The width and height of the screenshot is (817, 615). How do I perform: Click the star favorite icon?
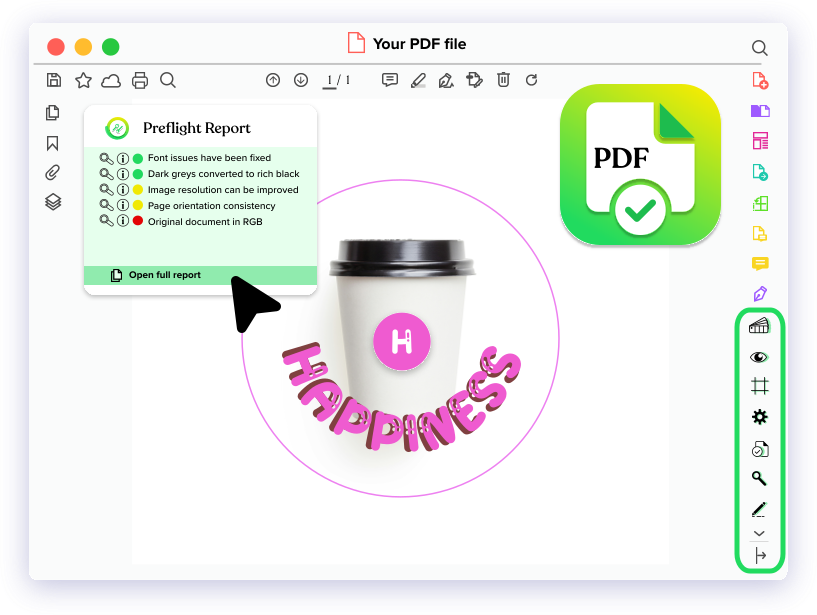coord(83,80)
